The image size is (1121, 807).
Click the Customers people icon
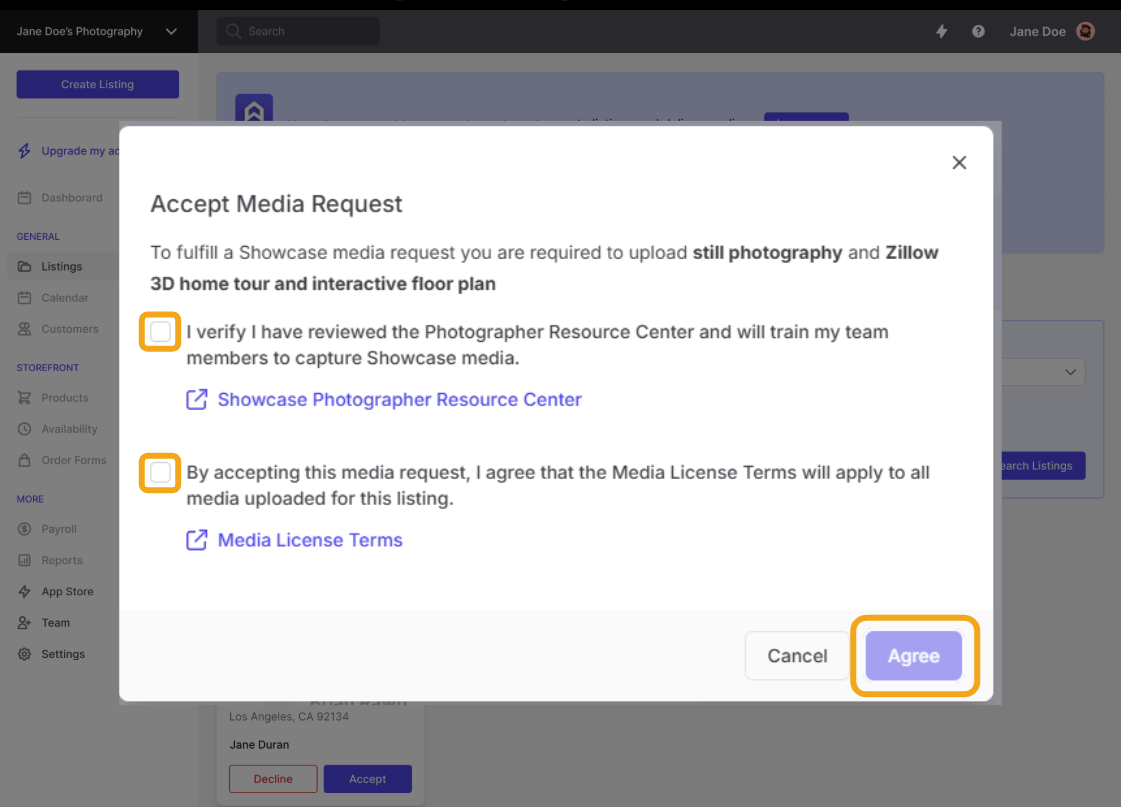[24, 329]
